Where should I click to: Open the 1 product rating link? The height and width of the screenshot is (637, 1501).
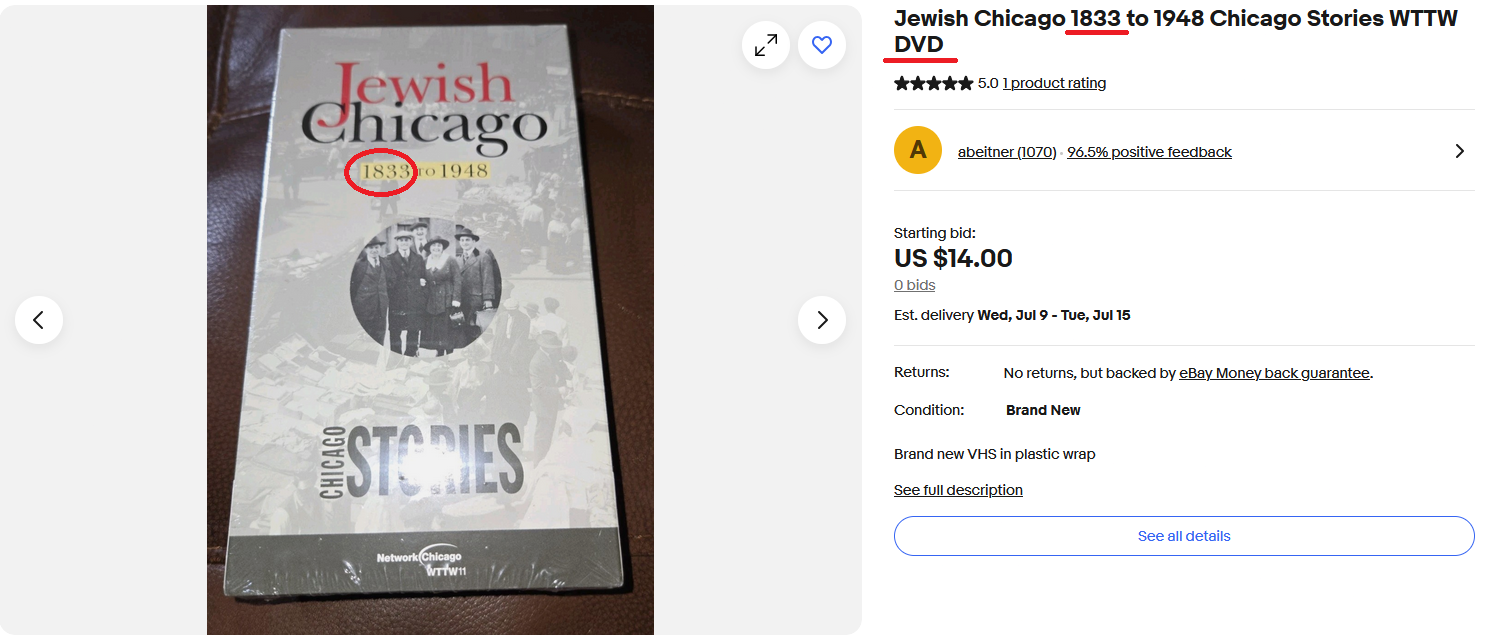[x=1054, y=83]
